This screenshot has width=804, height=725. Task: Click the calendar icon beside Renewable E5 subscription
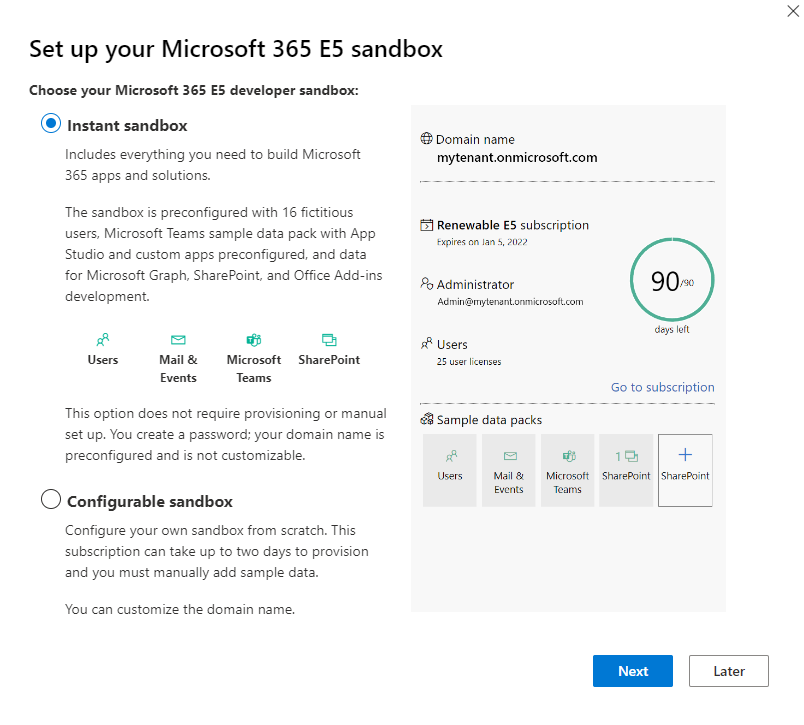(x=427, y=225)
